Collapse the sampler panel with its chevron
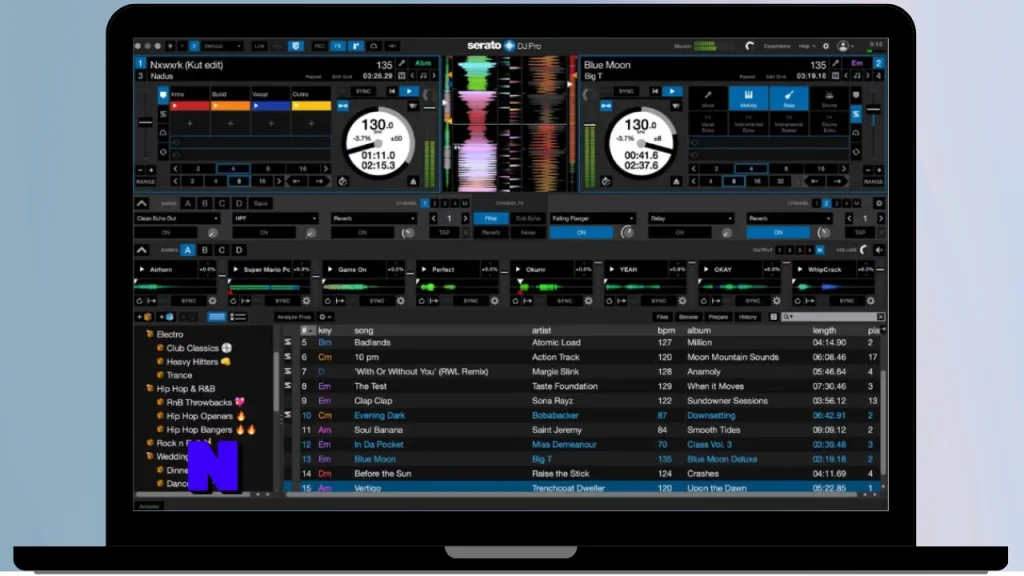This screenshot has width=1024, height=576. coord(142,250)
